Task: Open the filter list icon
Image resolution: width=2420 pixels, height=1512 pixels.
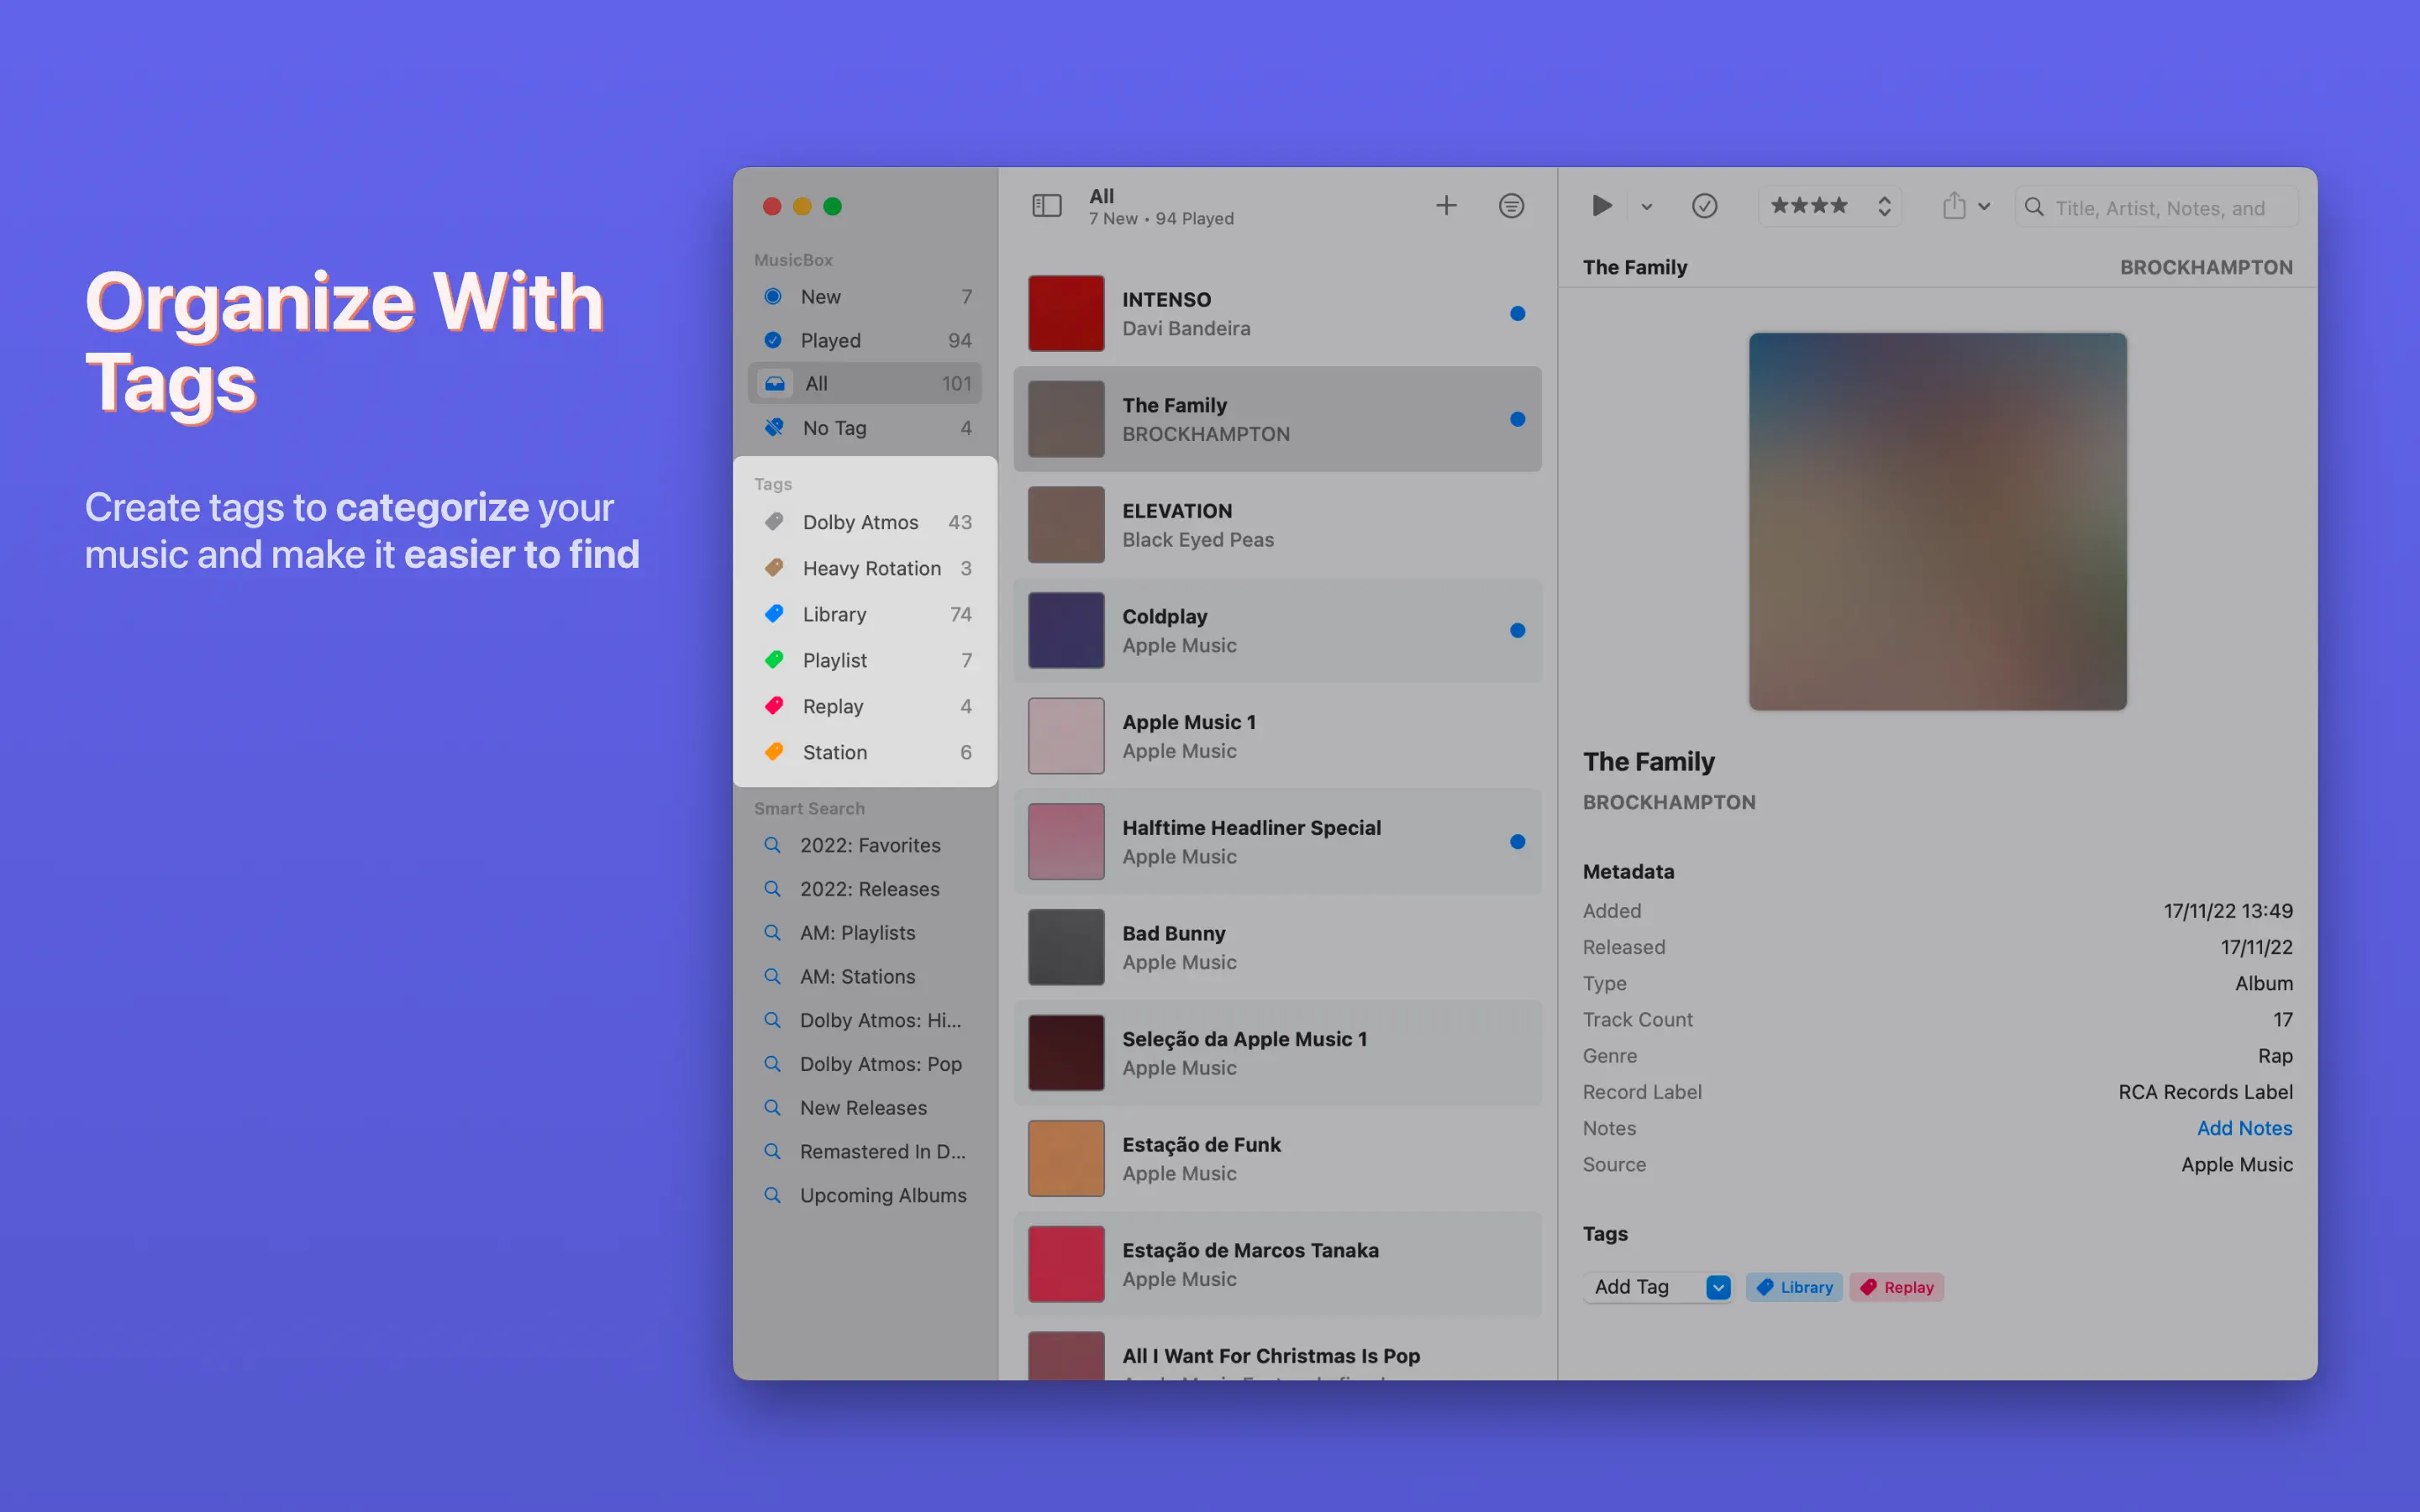Action: (x=1511, y=206)
